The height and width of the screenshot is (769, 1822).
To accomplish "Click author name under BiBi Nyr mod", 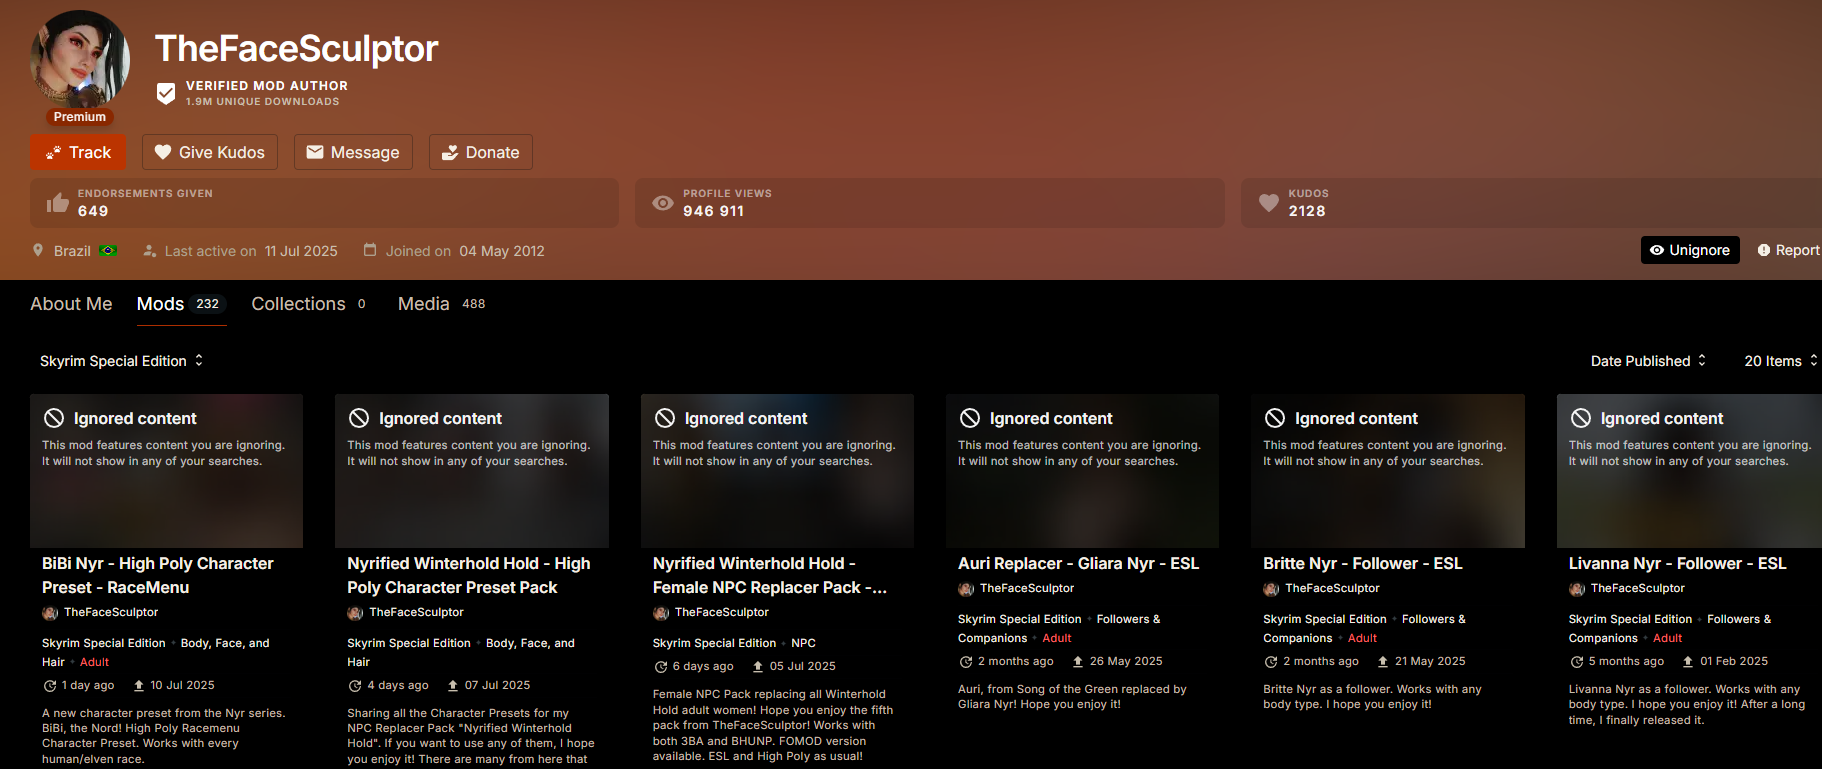I will tap(111, 612).
